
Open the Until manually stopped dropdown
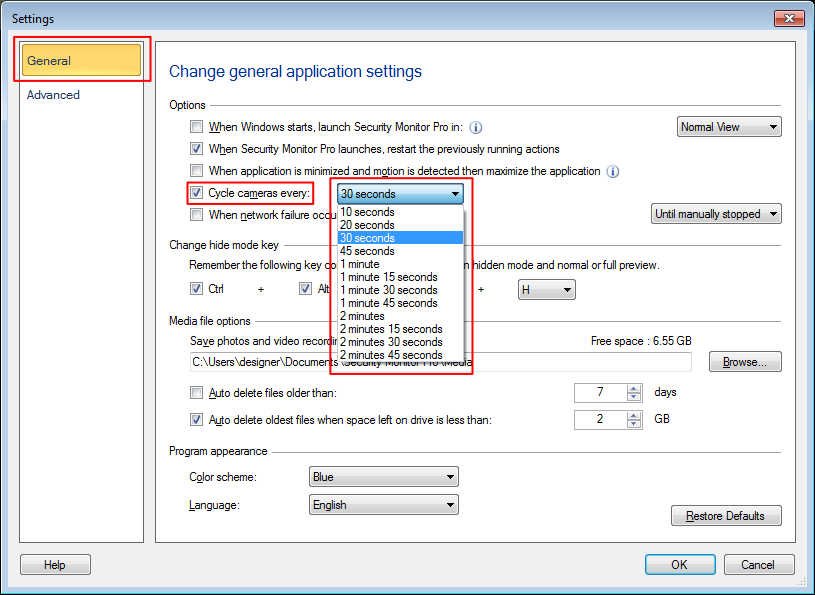716,214
